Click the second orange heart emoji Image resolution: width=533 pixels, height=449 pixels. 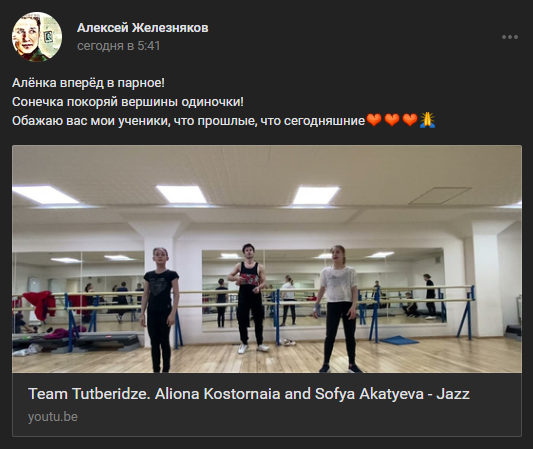tap(392, 120)
